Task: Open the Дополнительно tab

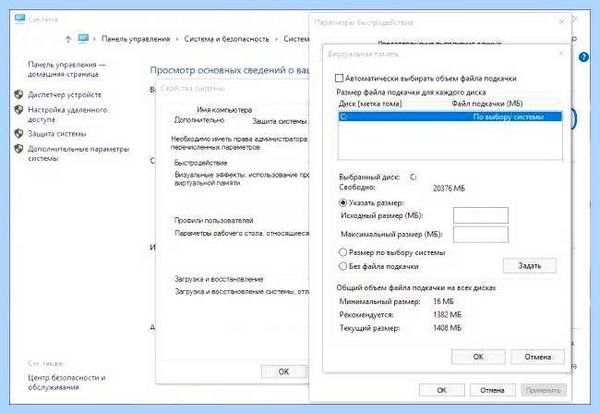Action: 199,120
